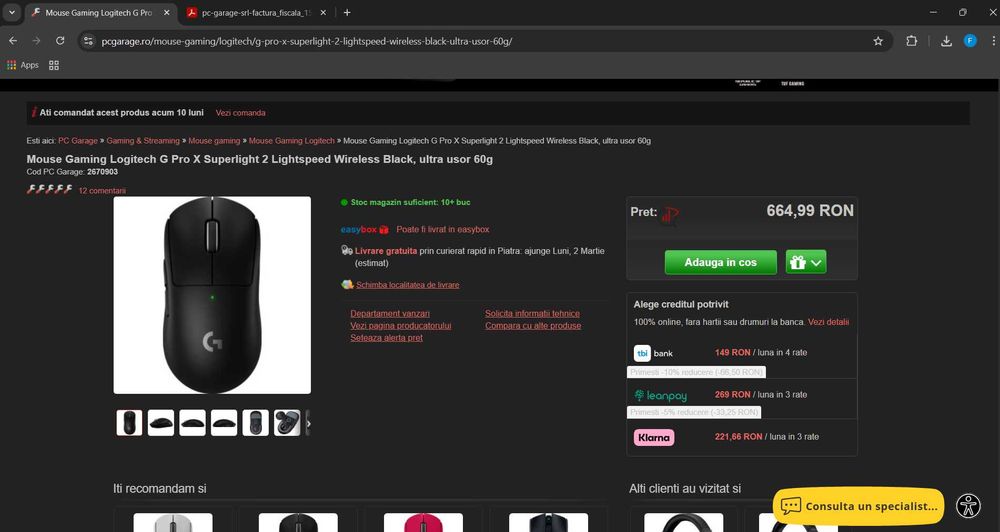The width and height of the screenshot is (1000, 532).
Task: Click the easybox logo
Action: tap(365, 230)
